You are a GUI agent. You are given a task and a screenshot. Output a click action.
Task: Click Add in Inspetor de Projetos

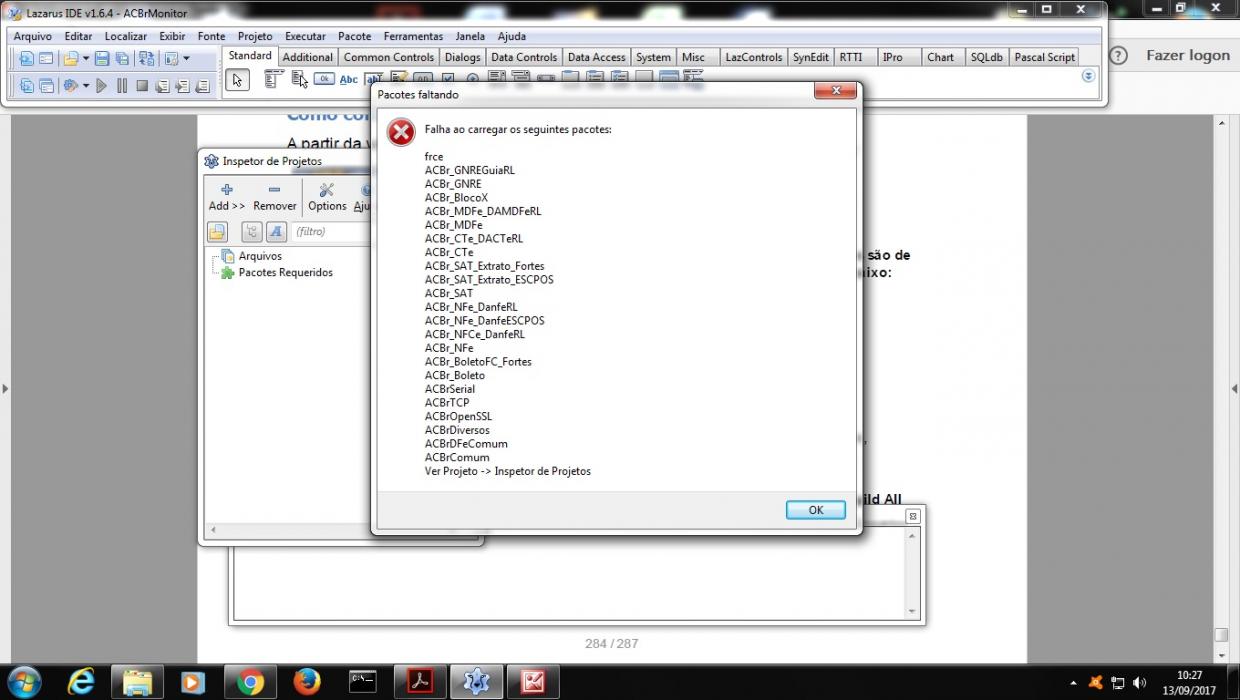pos(227,197)
